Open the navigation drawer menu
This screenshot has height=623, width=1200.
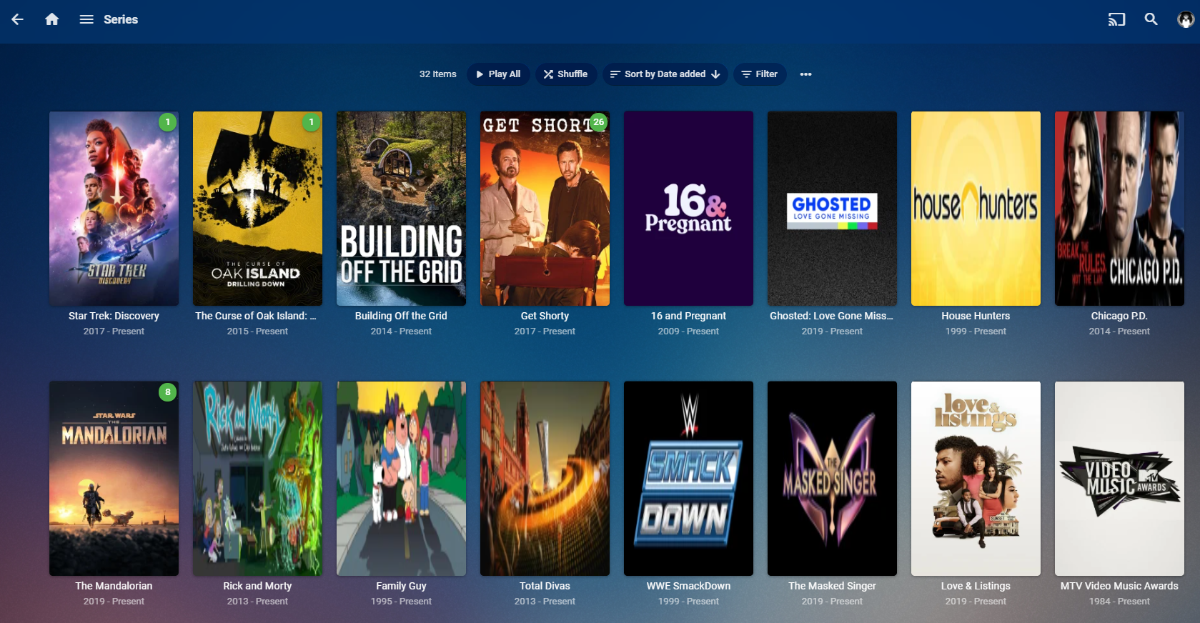point(86,18)
